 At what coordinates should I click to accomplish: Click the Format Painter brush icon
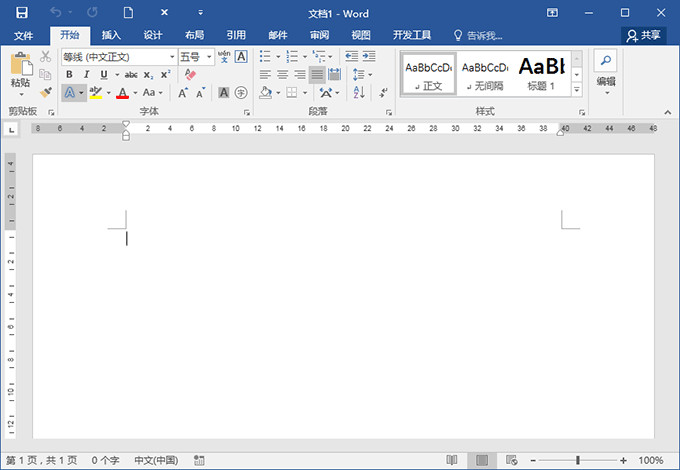(x=46, y=92)
